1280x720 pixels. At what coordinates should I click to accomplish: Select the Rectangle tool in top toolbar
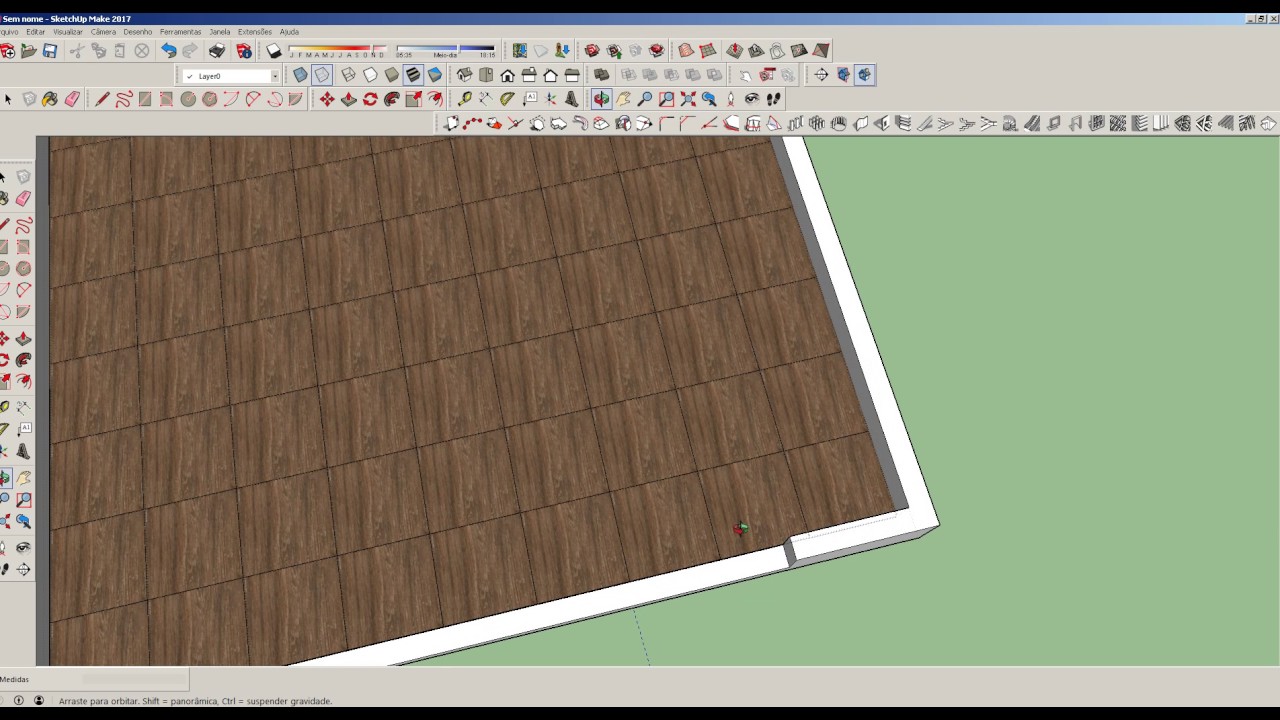point(145,99)
